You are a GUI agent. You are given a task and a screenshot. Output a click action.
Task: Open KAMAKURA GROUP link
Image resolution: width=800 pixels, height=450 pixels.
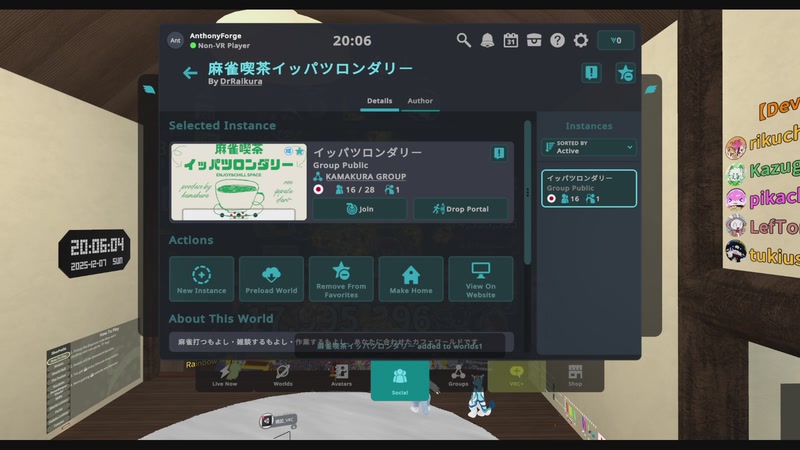coord(366,177)
